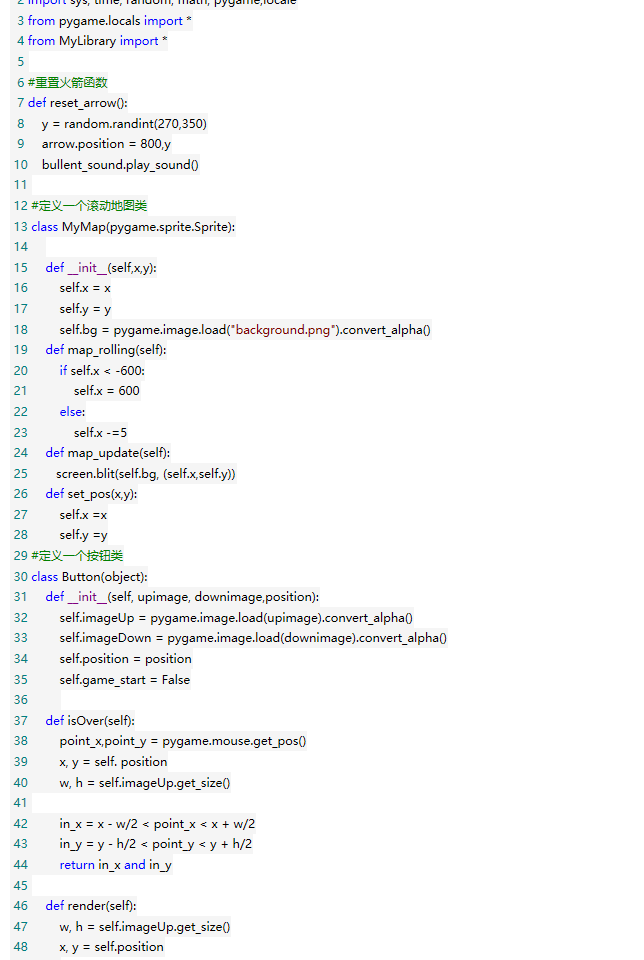Click 'self.x = x' on line 16
644x960 pixels.
click(x=85, y=288)
